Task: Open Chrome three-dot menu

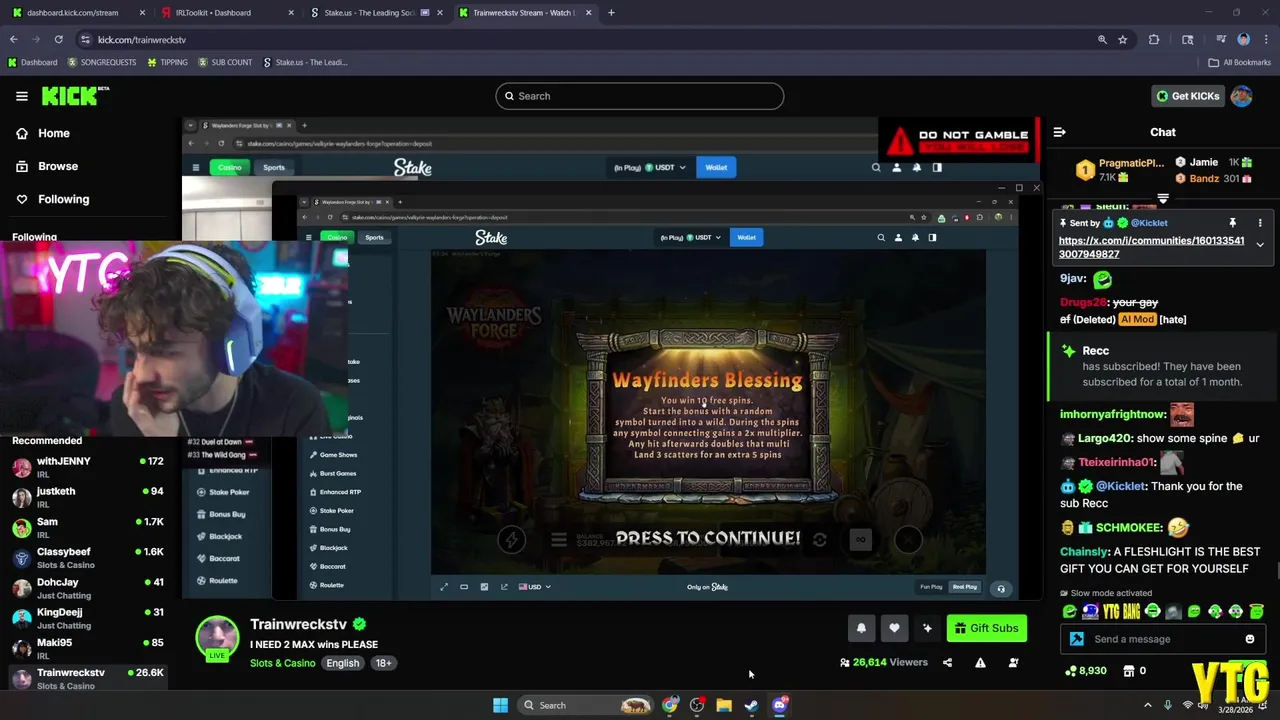Action: pyautogui.click(x=1265, y=40)
